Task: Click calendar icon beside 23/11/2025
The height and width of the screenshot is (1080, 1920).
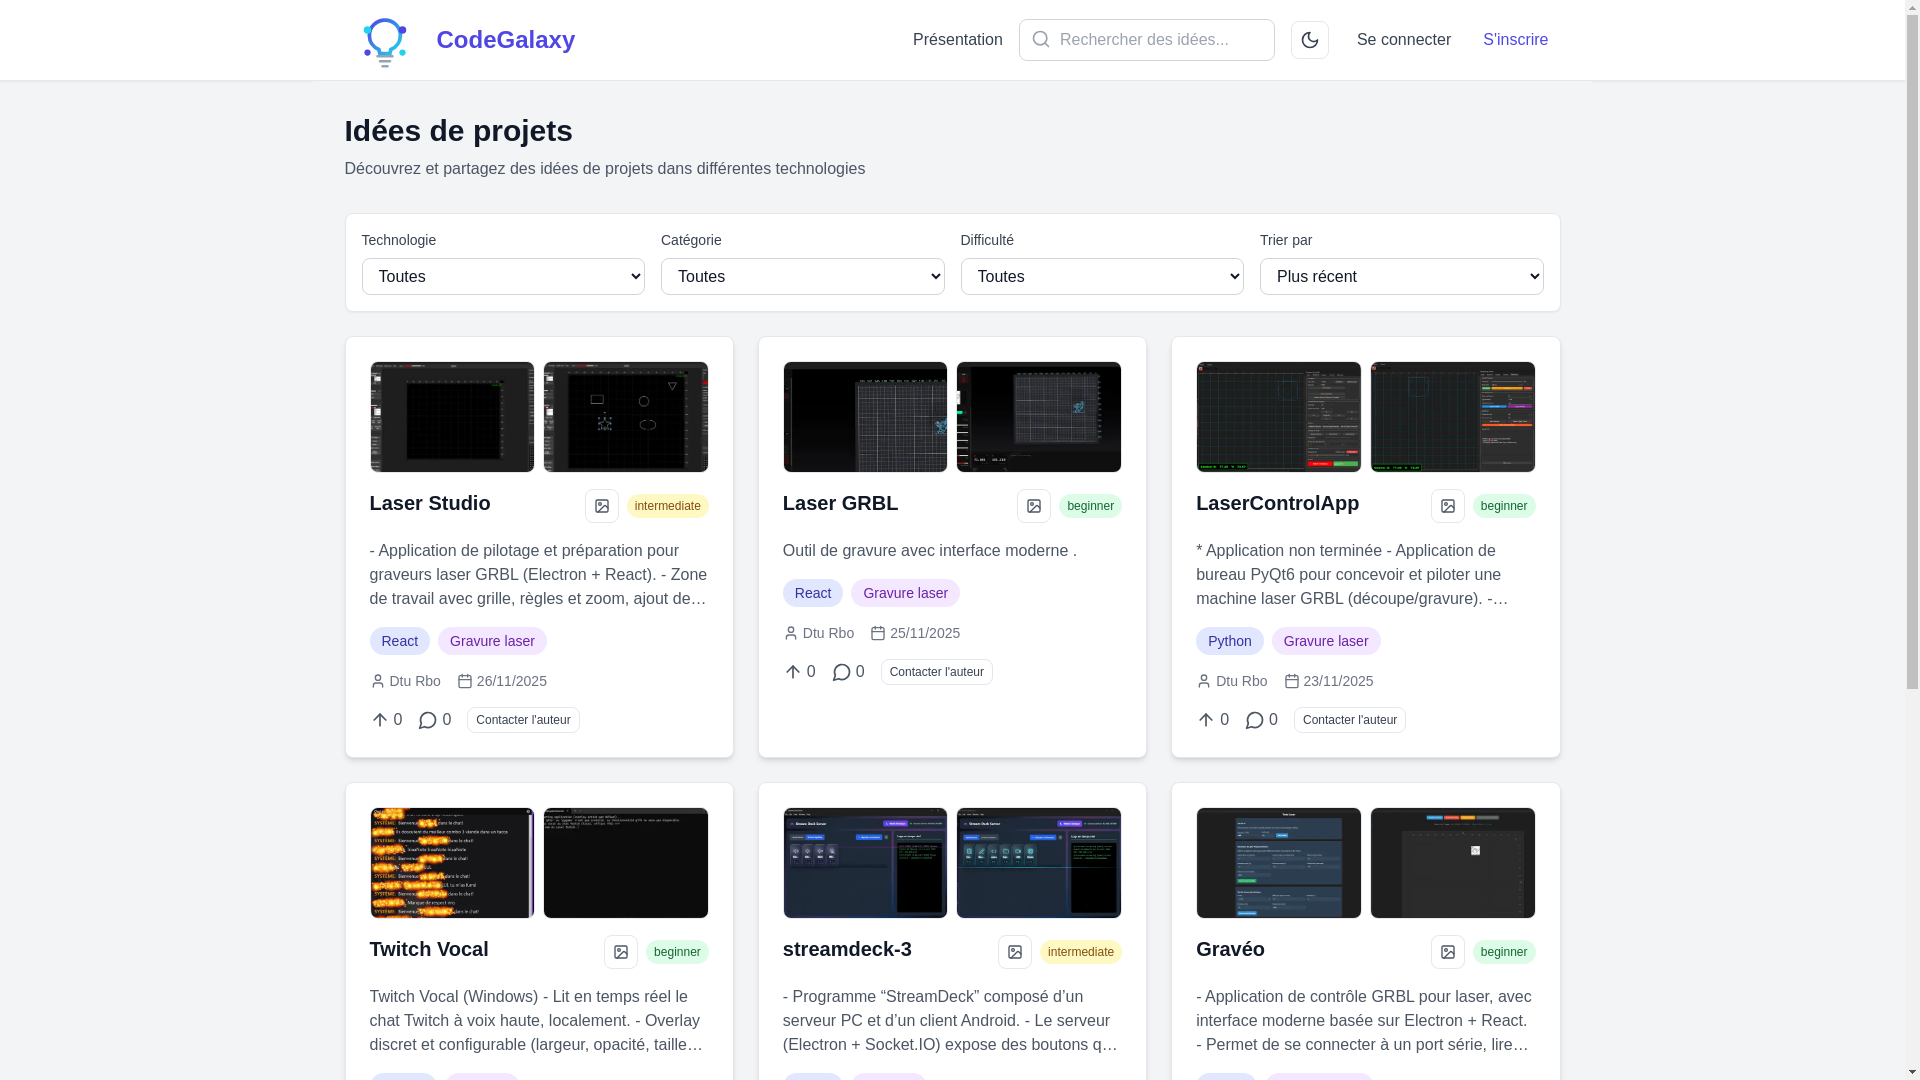Action: (1292, 681)
